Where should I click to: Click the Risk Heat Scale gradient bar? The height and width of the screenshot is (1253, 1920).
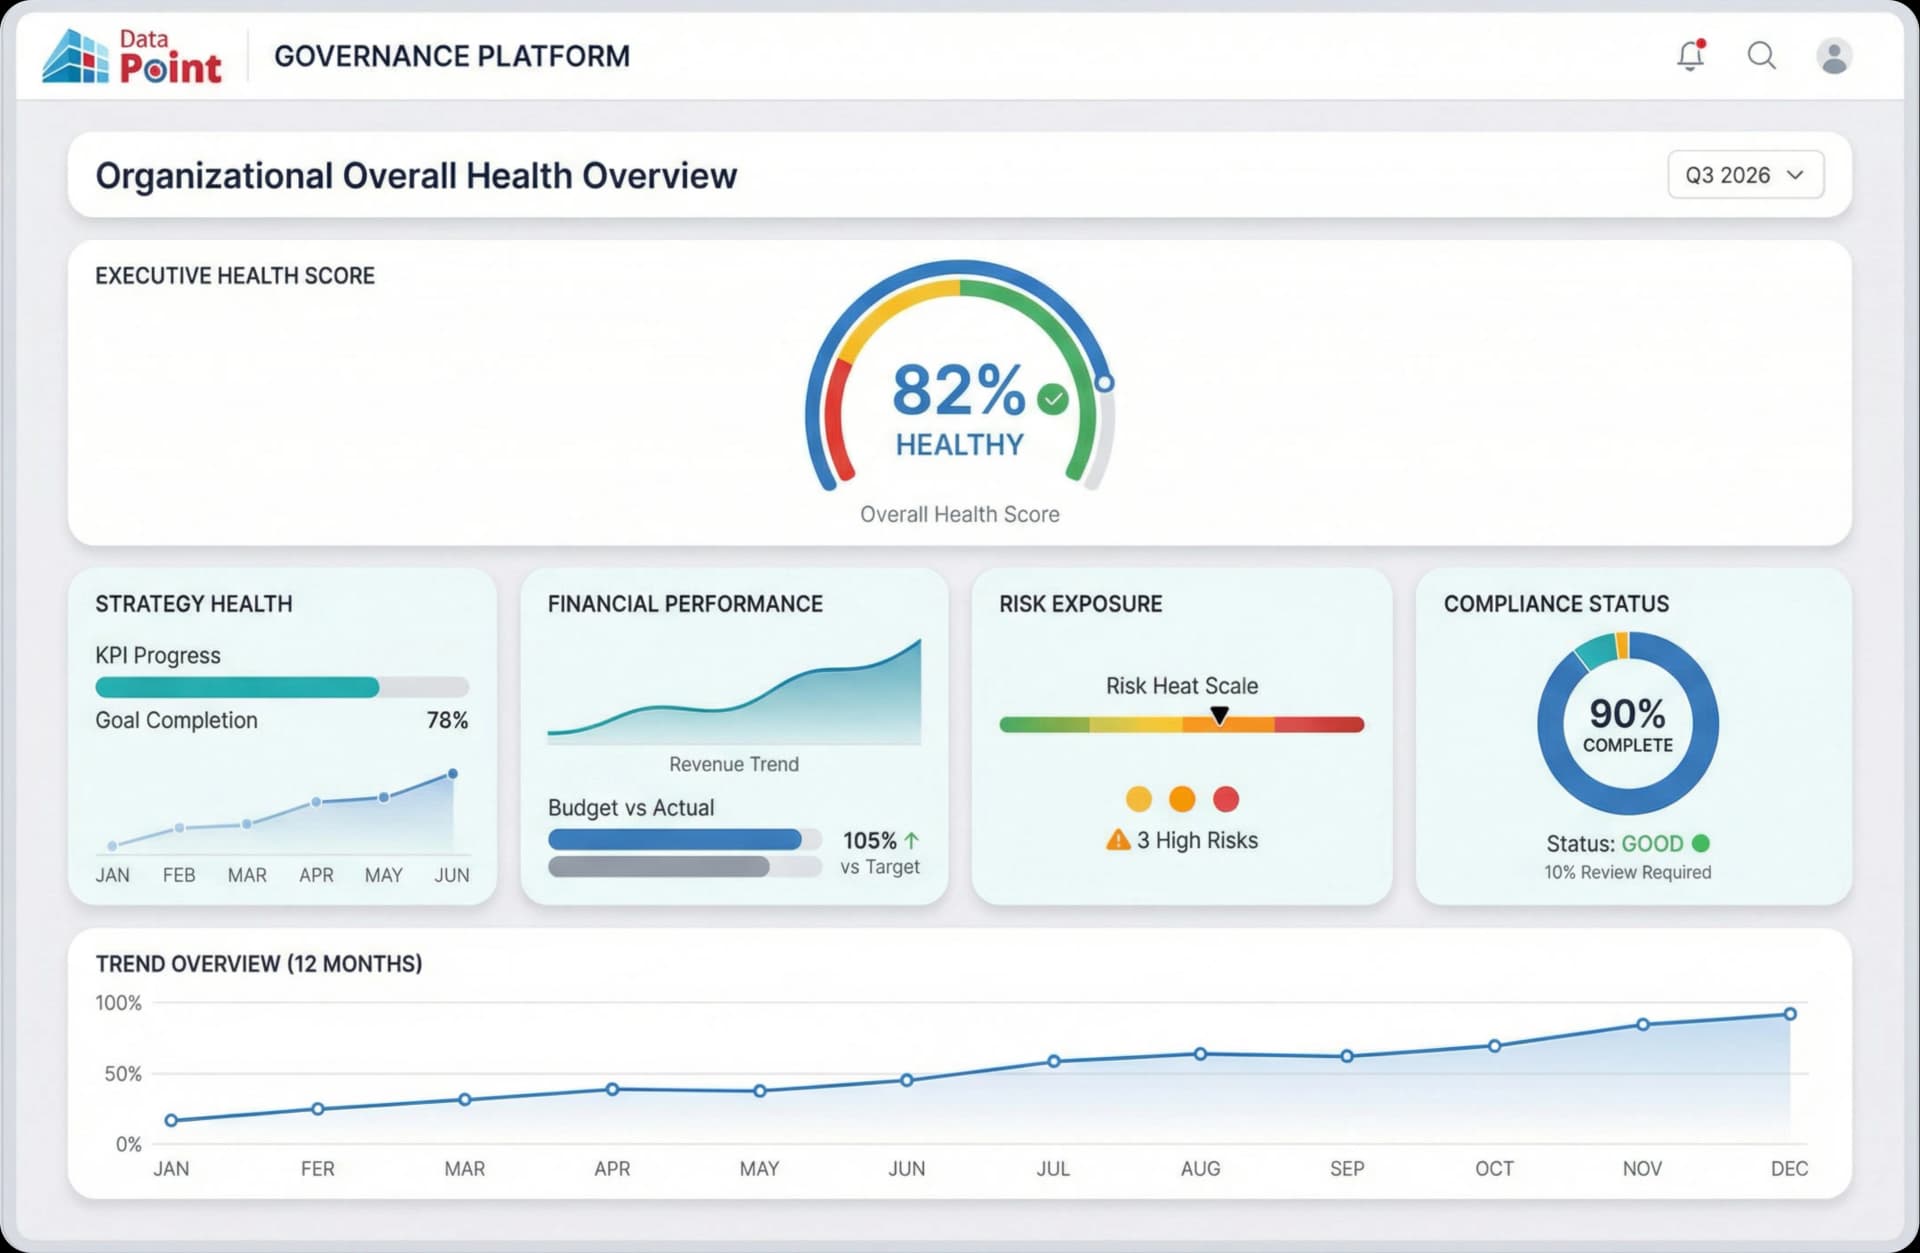pos(1182,724)
